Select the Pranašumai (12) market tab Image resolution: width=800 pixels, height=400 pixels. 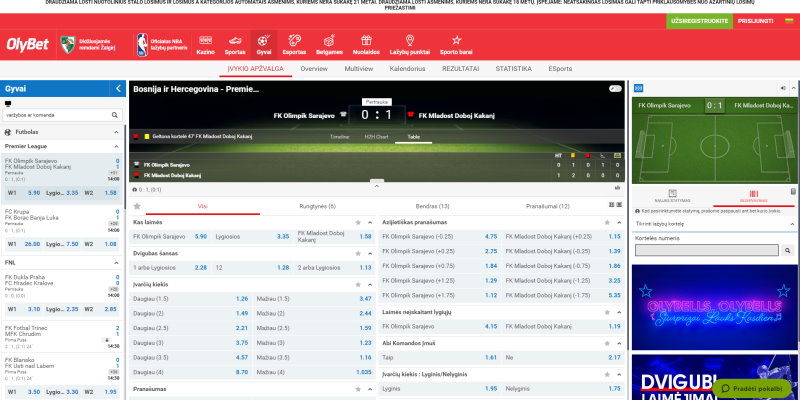pyautogui.click(x=547, y=206)
